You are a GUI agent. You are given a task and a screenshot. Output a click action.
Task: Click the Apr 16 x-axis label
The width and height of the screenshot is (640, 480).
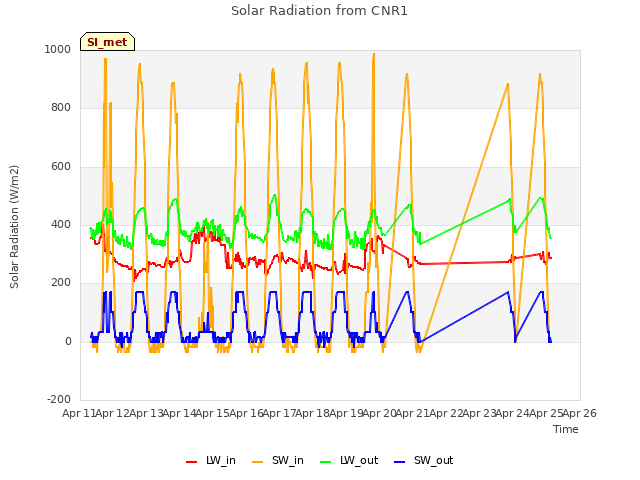click(x=245, y=413)
